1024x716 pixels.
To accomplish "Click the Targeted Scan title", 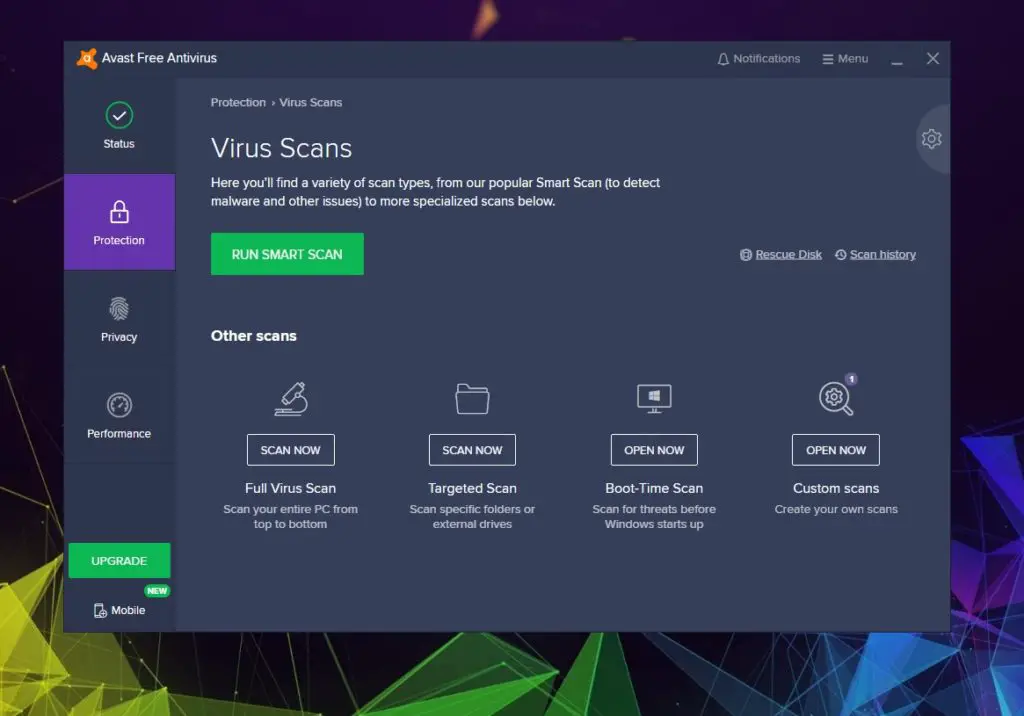I will point(472,488).
